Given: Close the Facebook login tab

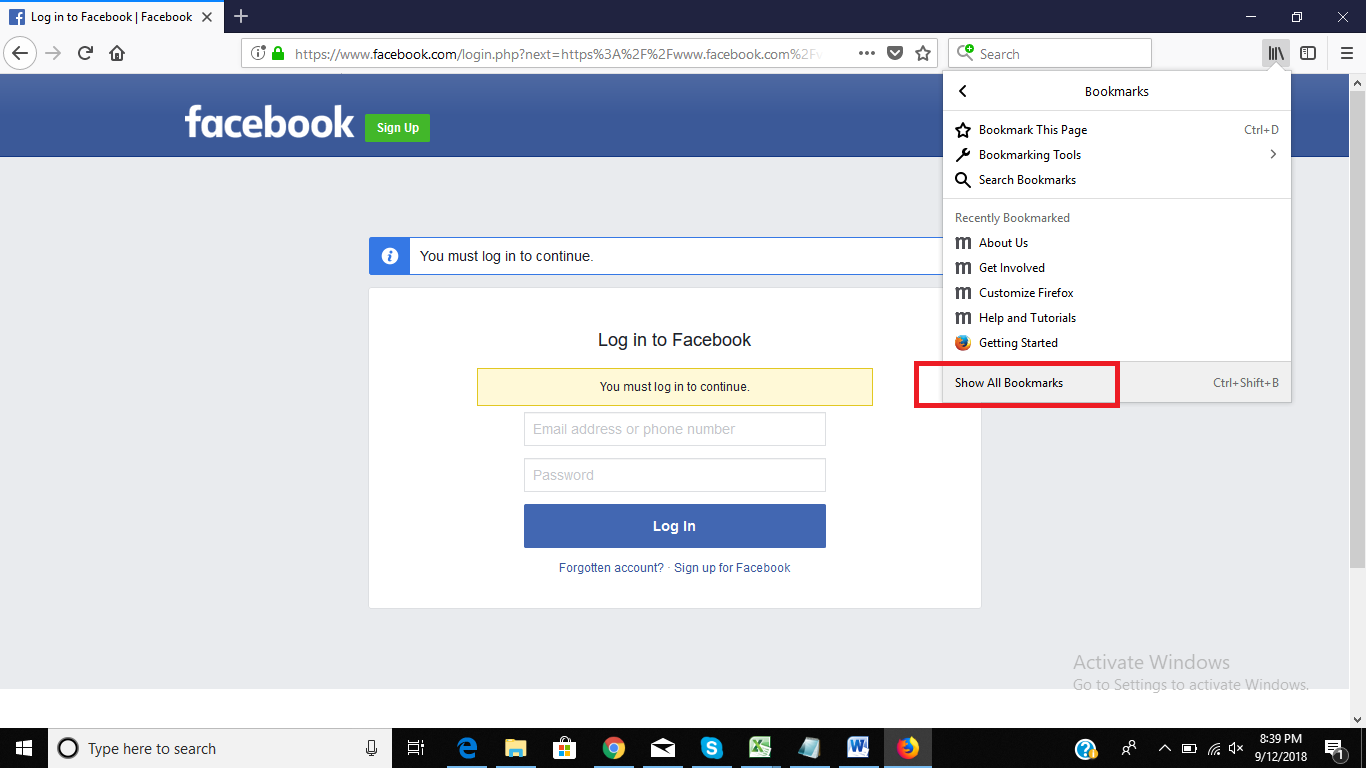Looking at the screenshot, I should coord(207,17).
